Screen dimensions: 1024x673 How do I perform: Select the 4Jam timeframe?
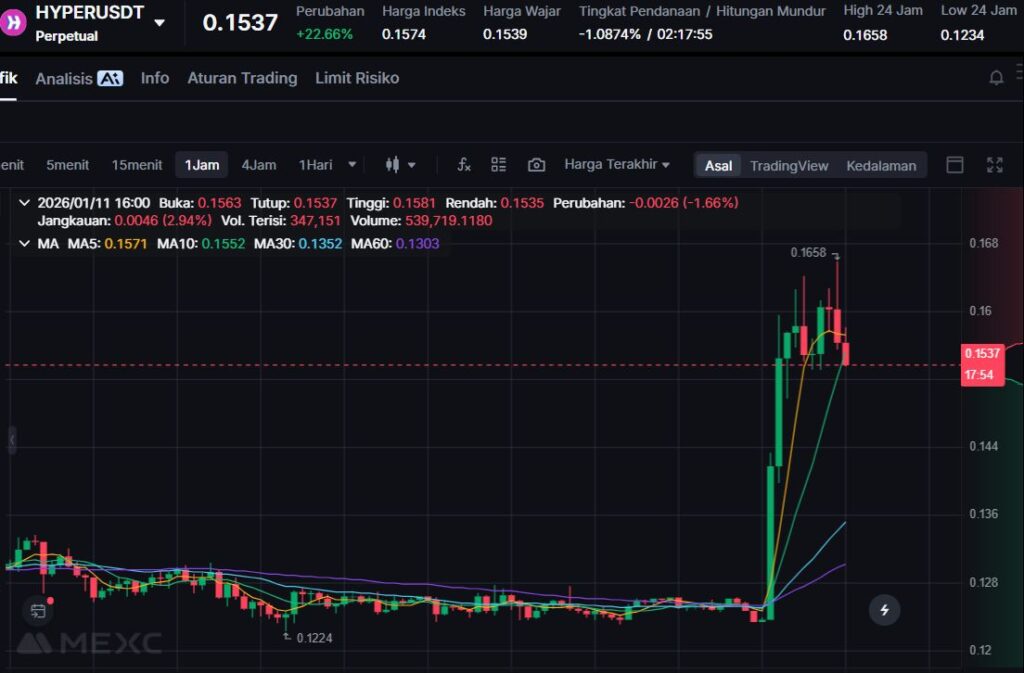[x=259, y=165]
